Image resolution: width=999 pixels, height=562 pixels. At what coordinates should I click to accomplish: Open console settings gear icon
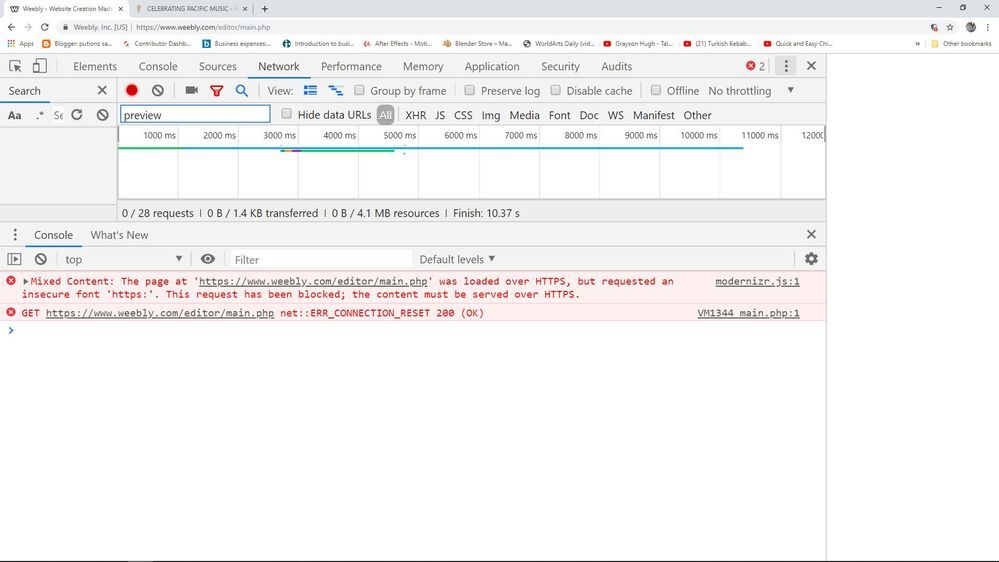tap(811, 259)
